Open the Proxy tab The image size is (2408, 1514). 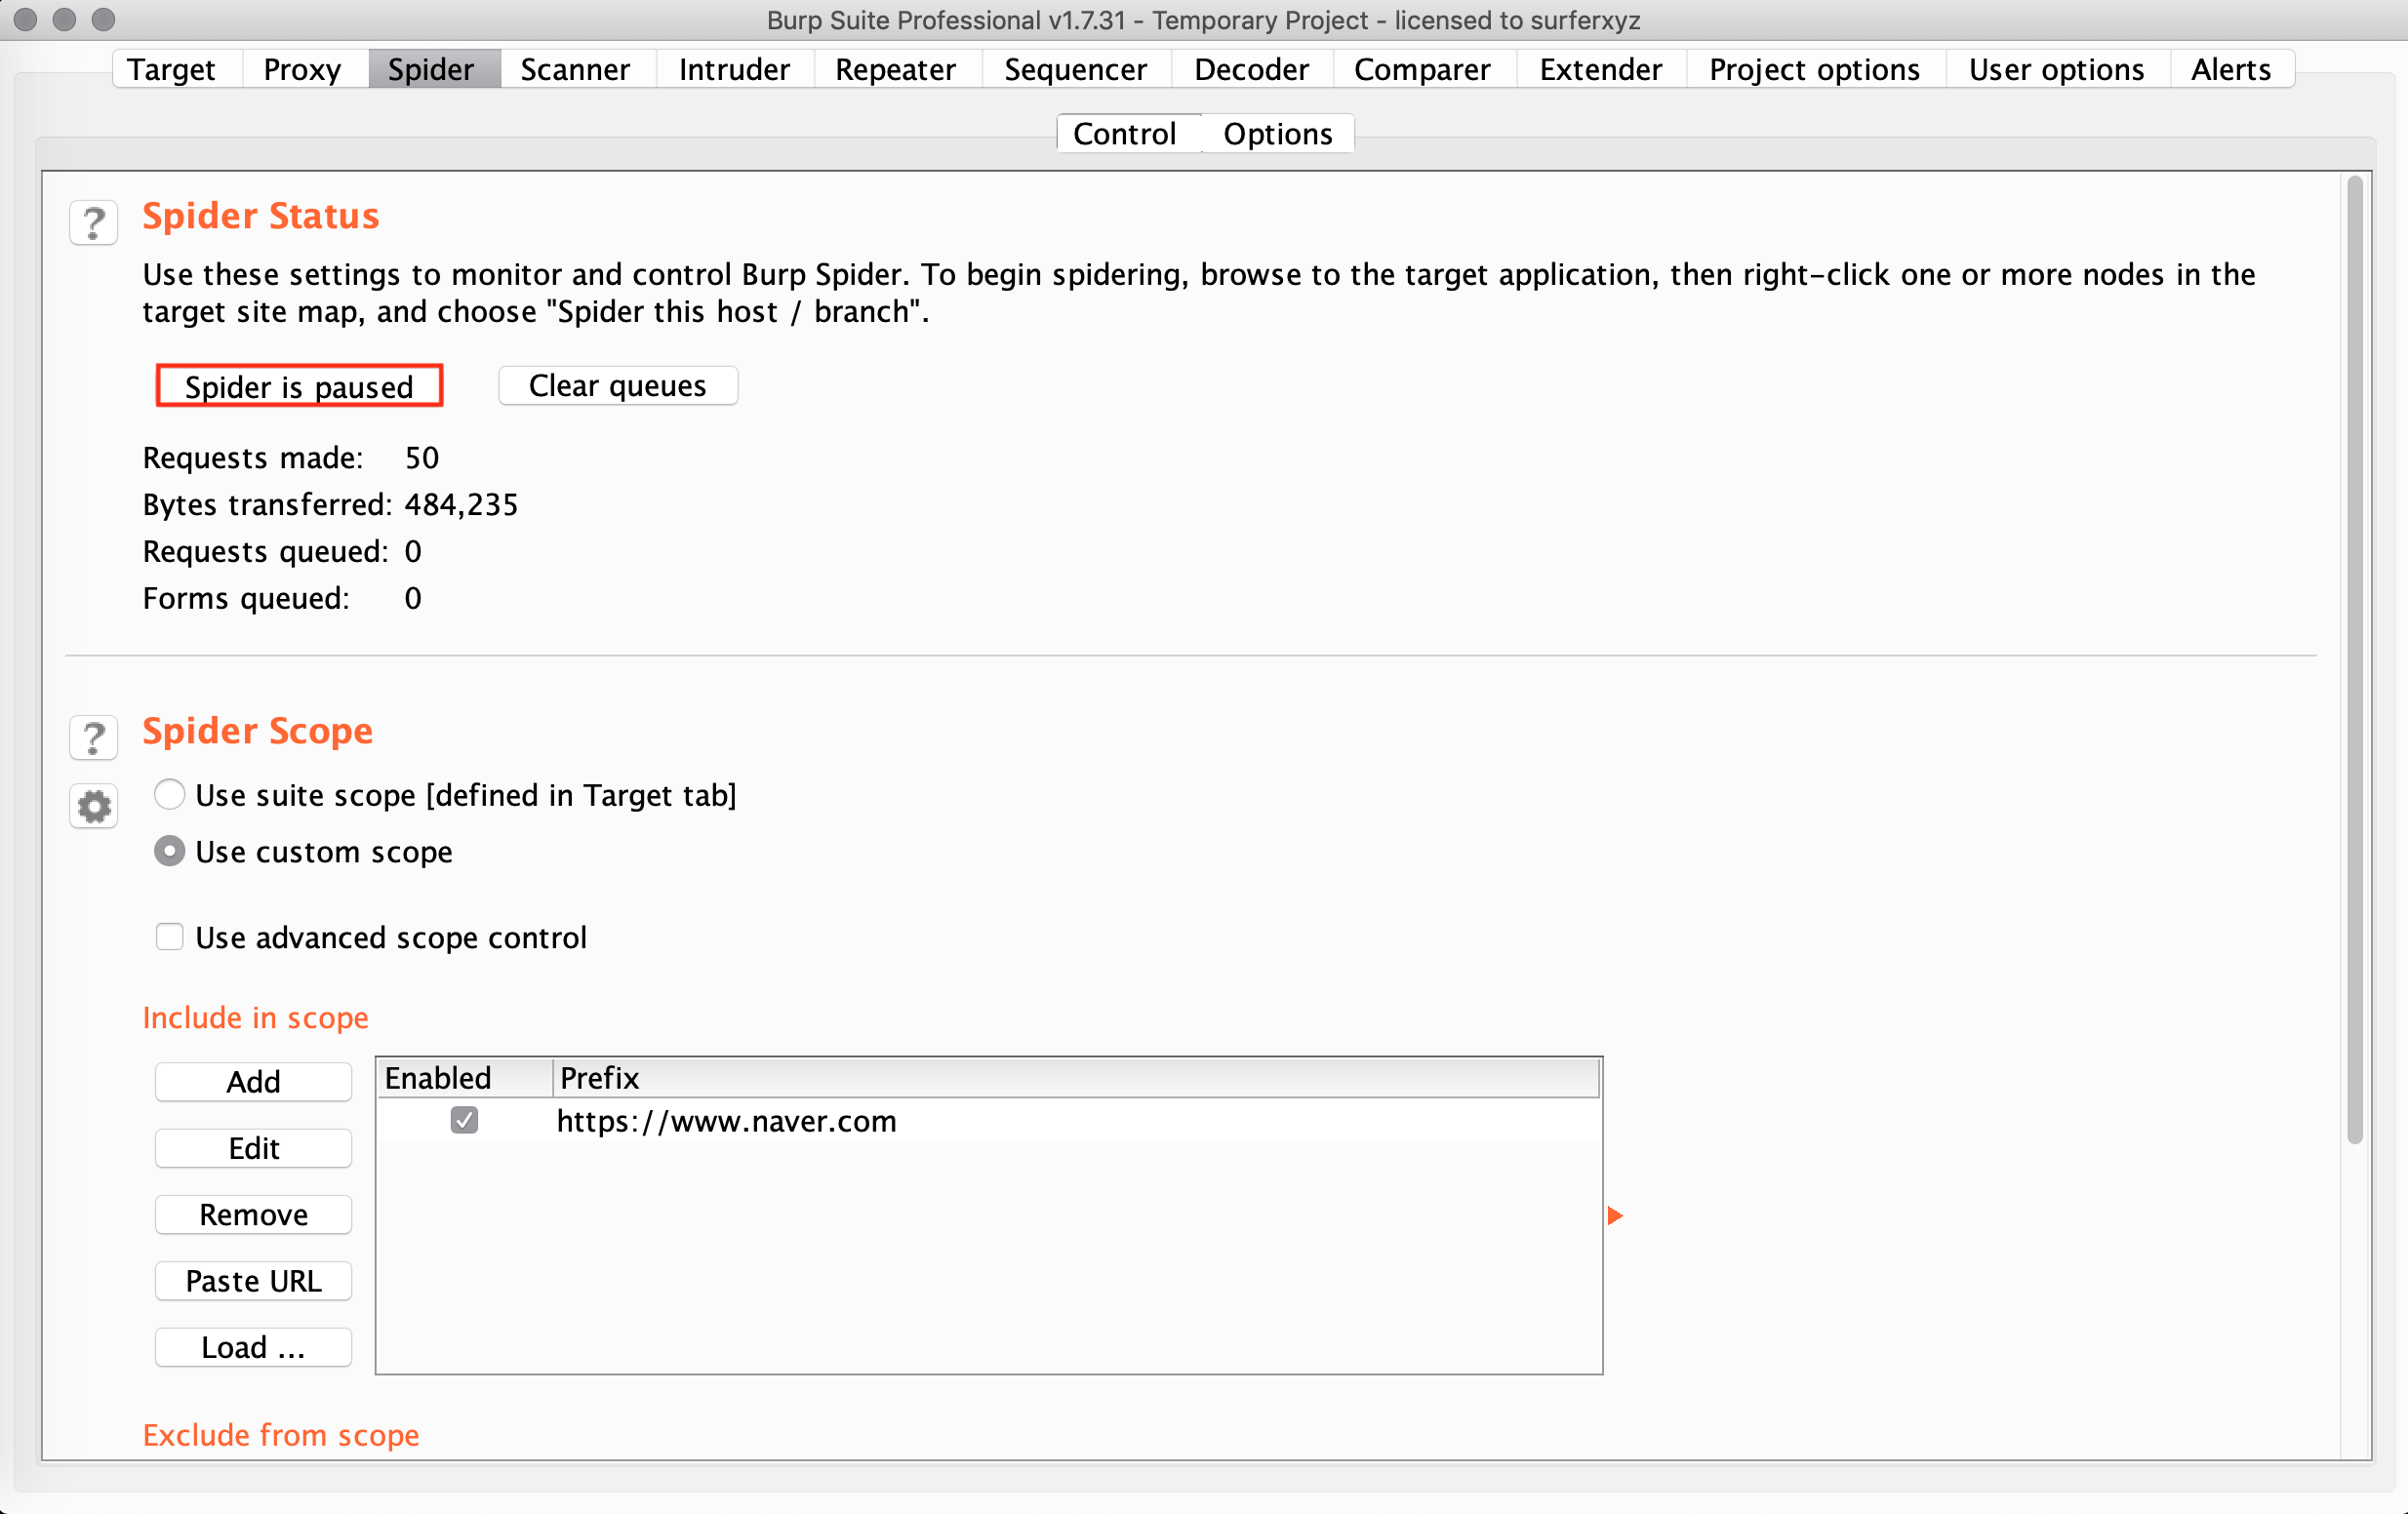click(302, 69)
